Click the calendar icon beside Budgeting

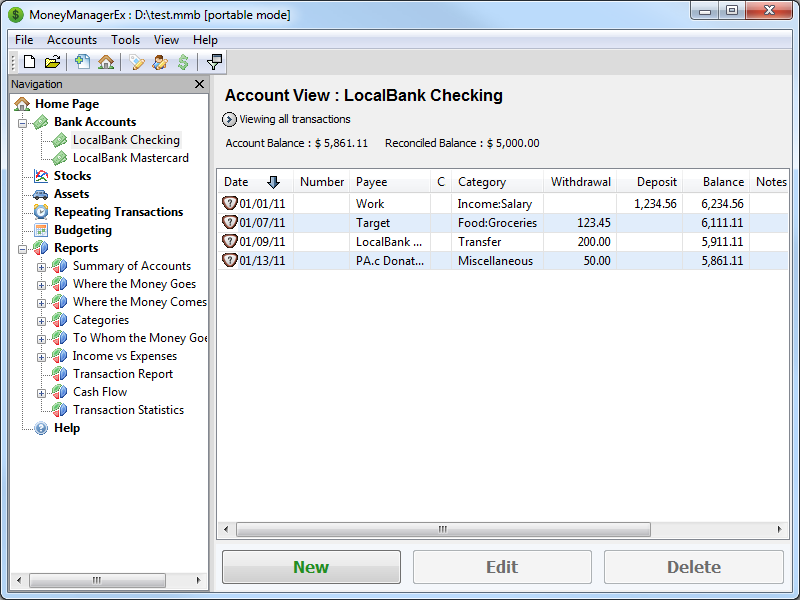point(41,230)
